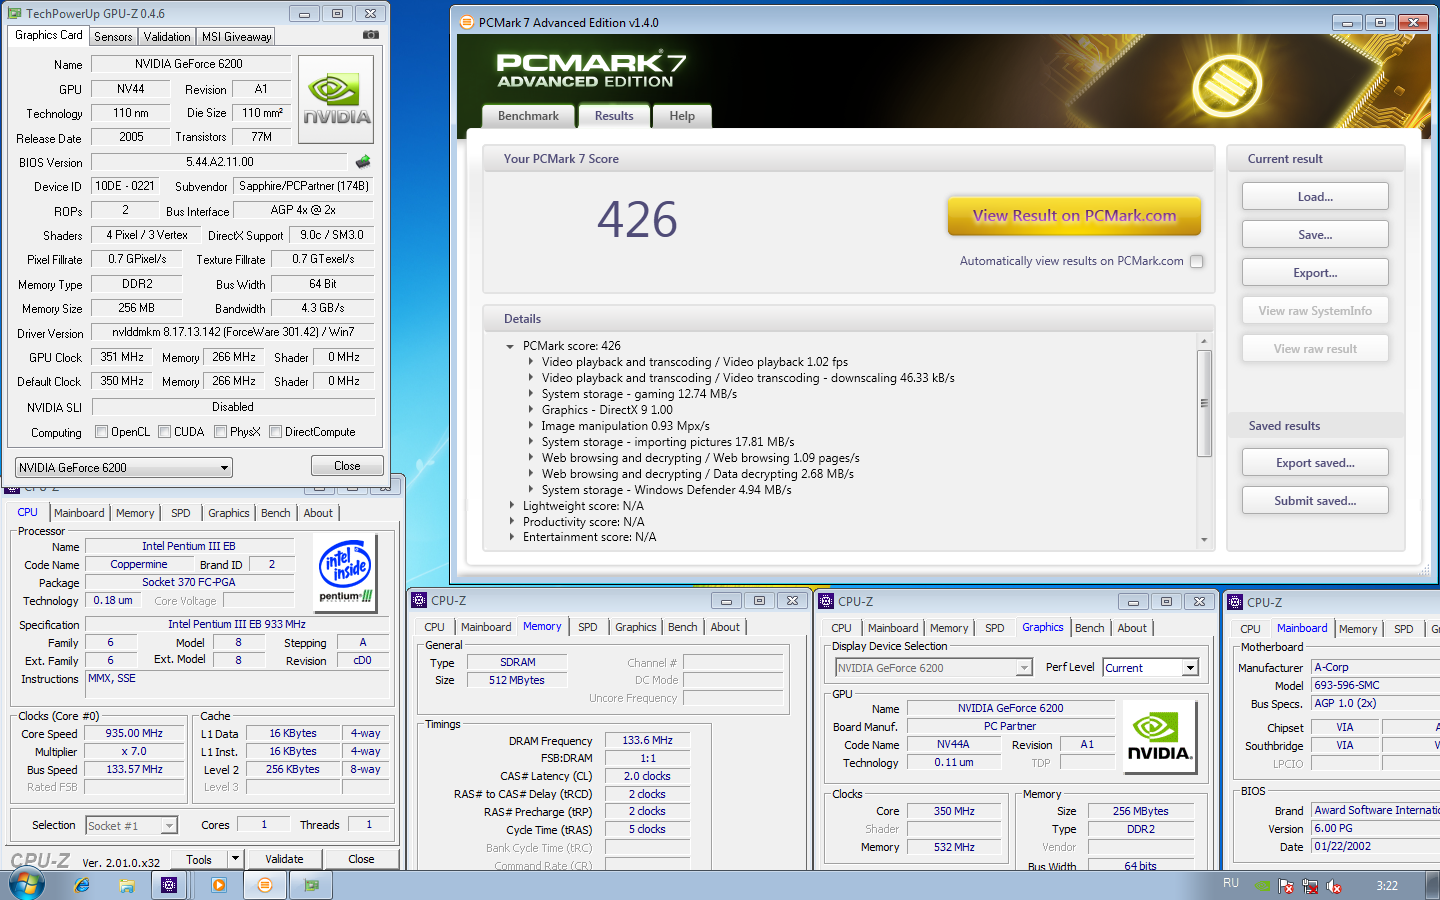The height and width of the screenshot is (900, 1440).
Task: Open the Socket #1 selection dropdown
Action: click(131, 825)
